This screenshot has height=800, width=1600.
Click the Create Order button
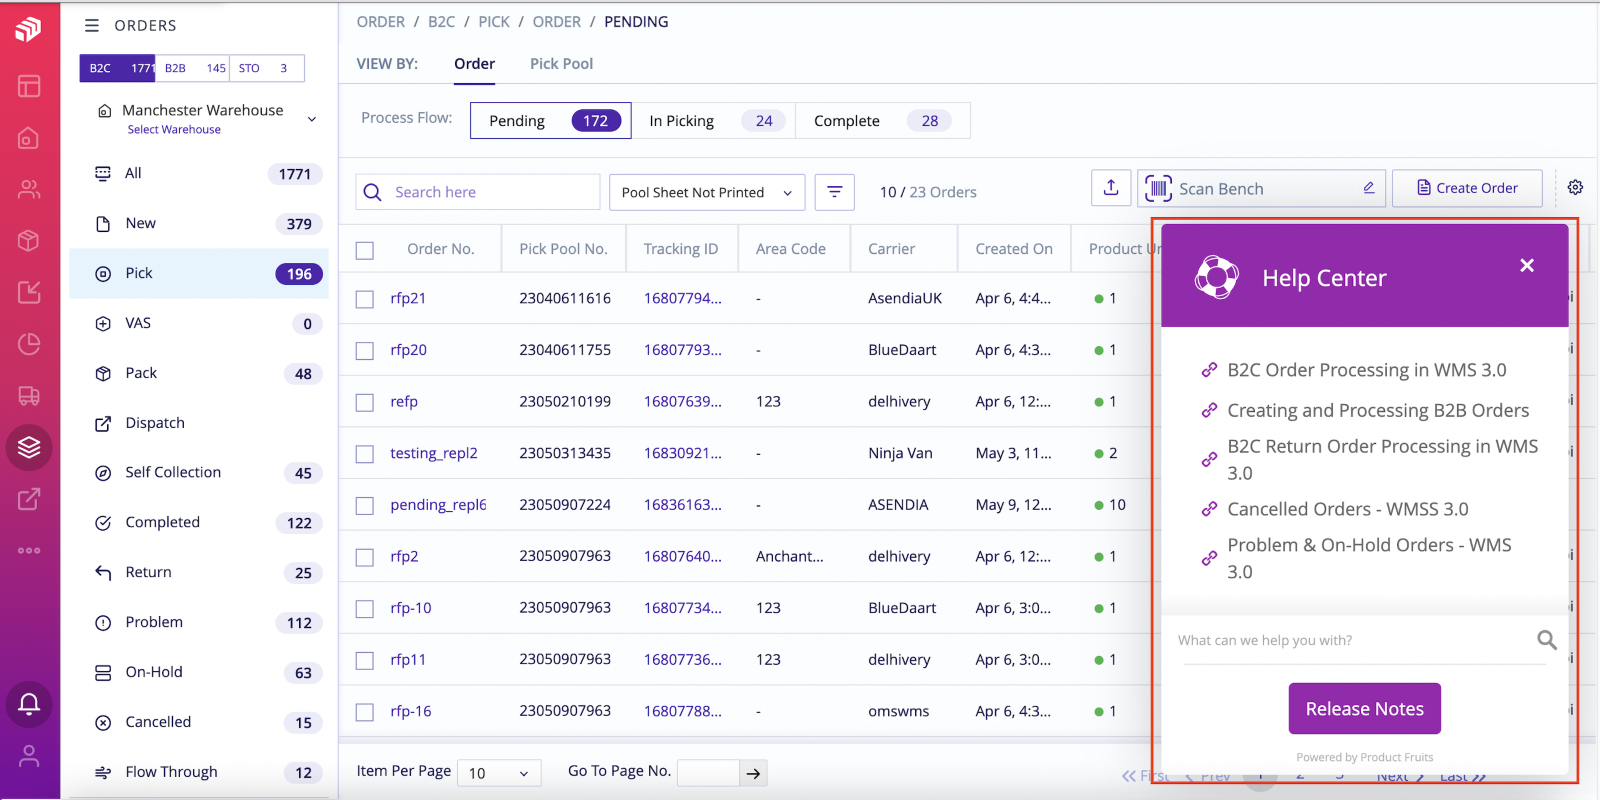tap(1467, 188)
